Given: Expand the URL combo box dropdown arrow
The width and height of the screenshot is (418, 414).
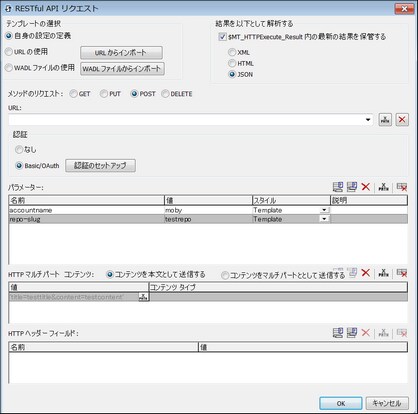Looking at the screenshot, I should point(368,119).
